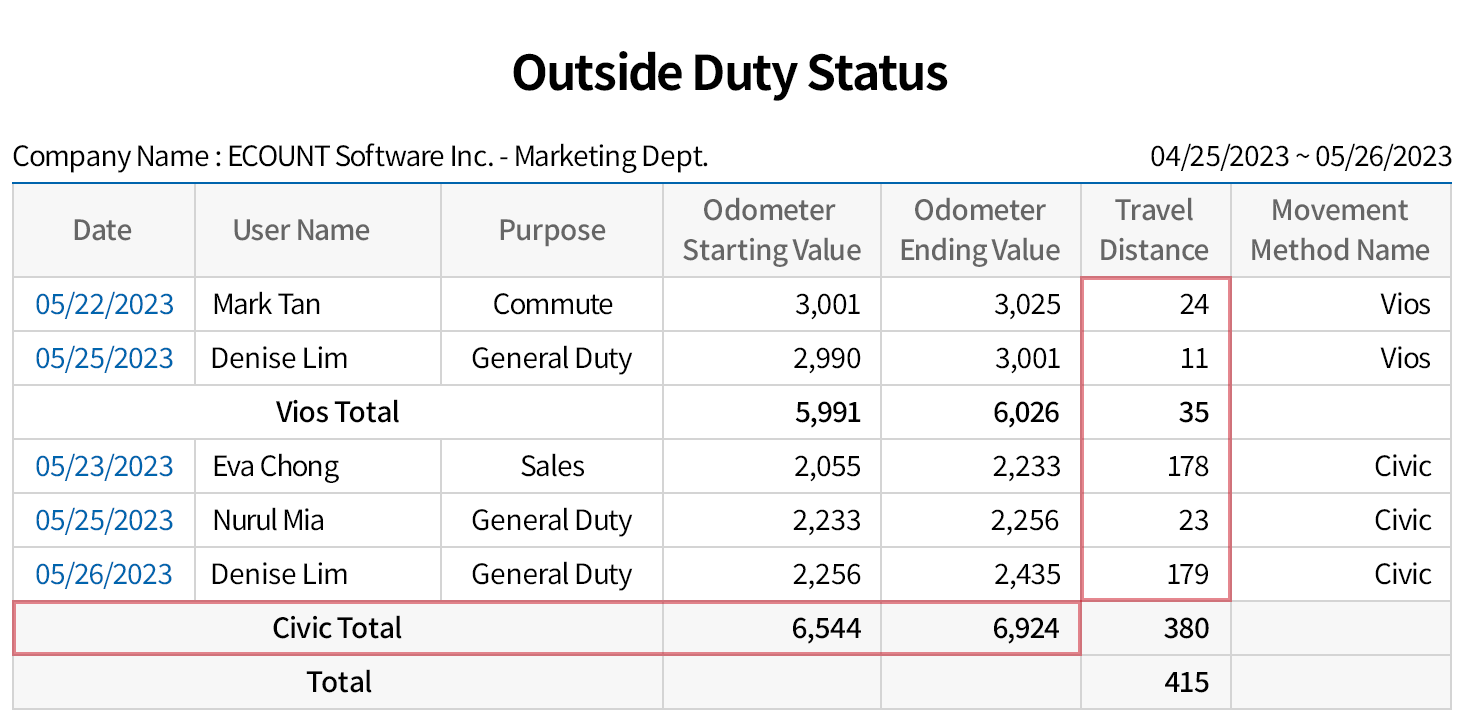
Task: Select the 415 total distance cell
Action: click(x=1186, y=682)
